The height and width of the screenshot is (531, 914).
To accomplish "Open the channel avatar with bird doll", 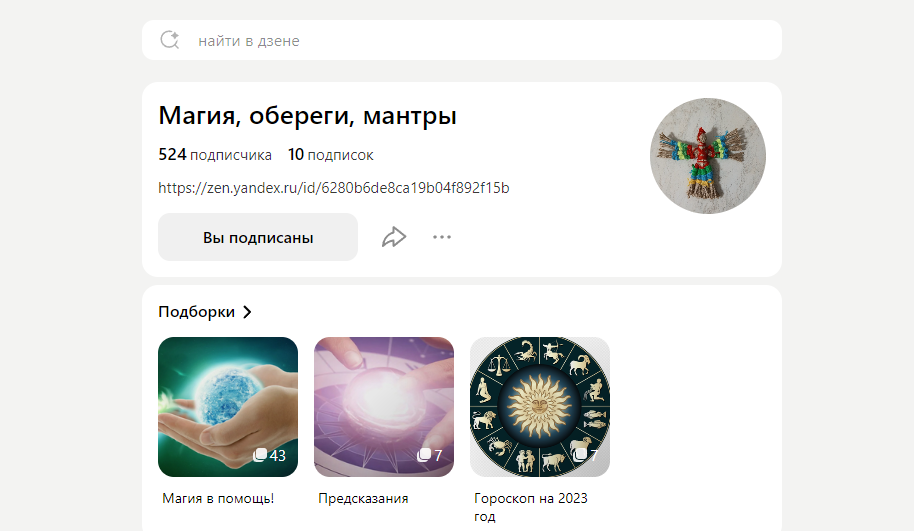I will tap(708, 156).
